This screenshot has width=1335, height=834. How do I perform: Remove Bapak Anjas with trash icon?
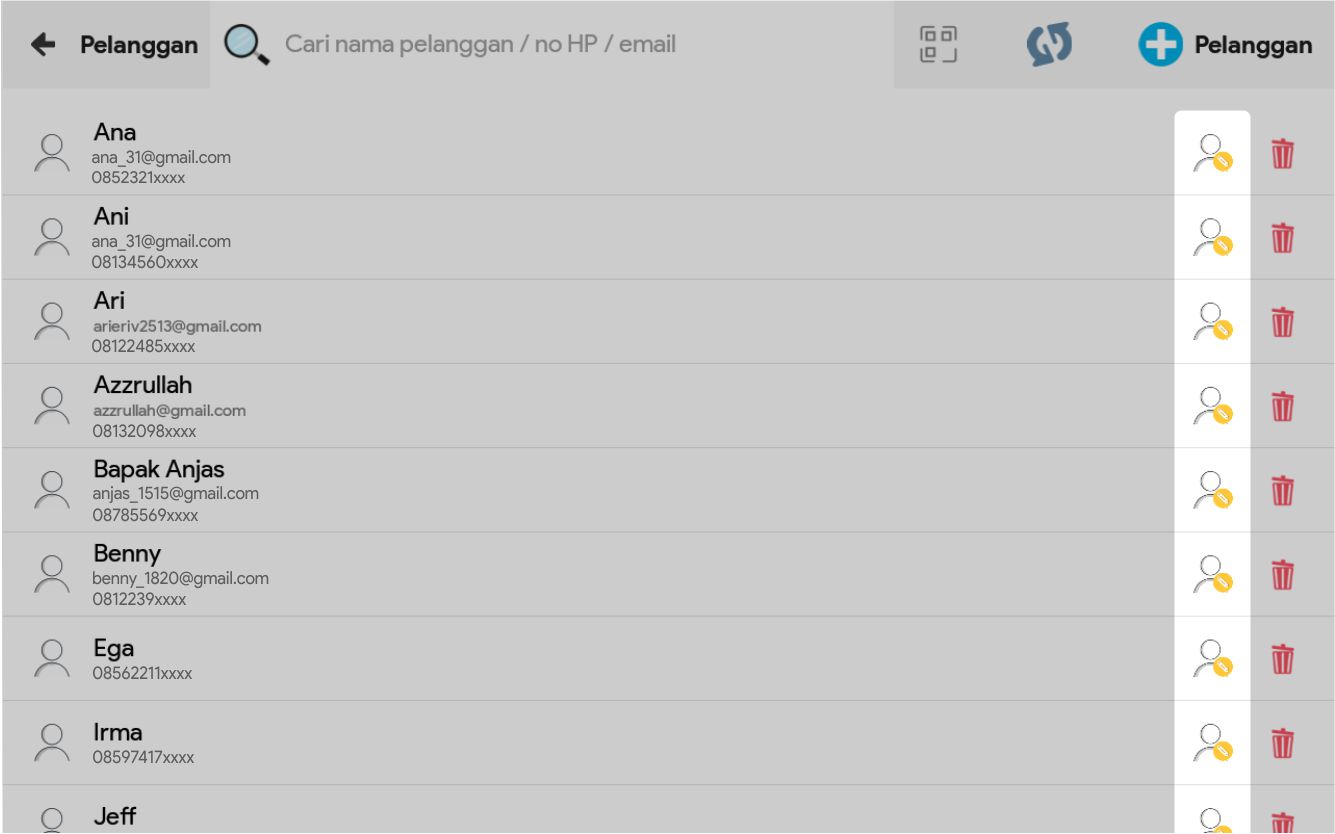point(1283,491)
